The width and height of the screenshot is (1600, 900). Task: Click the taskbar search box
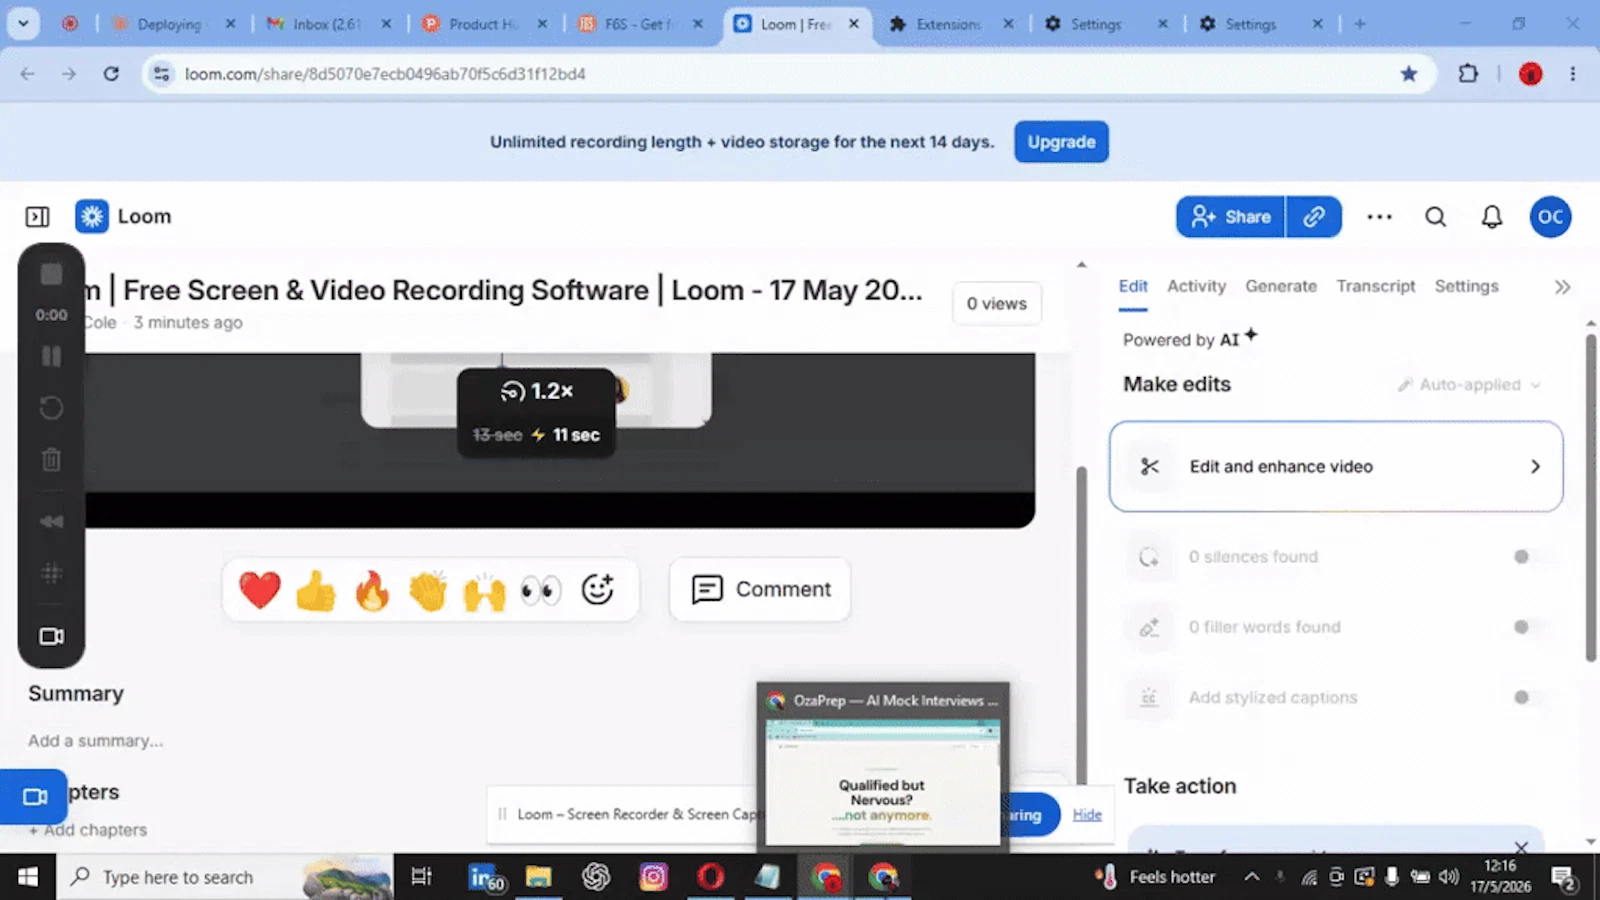click(x=225, y=877)
